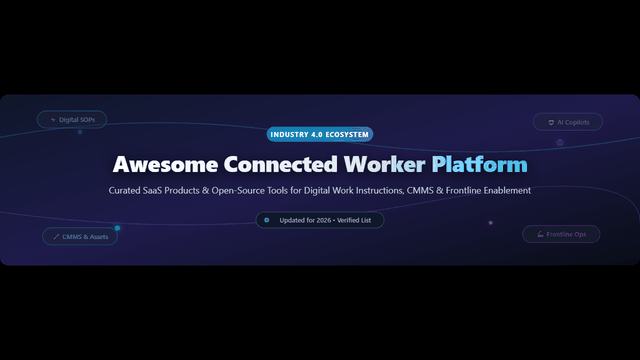Click the blue dot icon in Updated badge

267,220
